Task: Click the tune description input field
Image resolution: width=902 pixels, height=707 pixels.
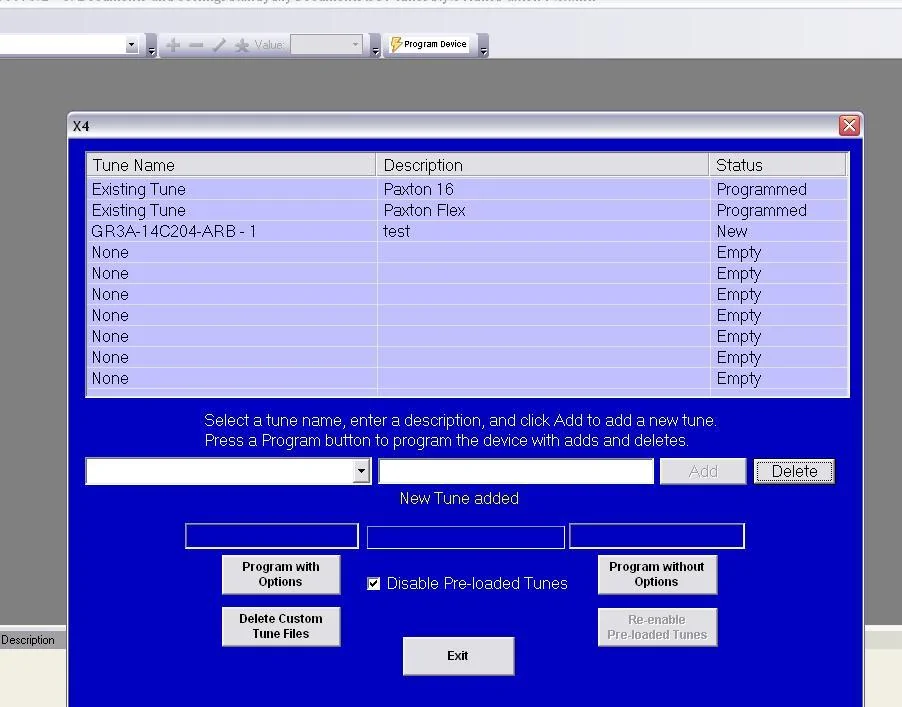Action: coord(516,471)
